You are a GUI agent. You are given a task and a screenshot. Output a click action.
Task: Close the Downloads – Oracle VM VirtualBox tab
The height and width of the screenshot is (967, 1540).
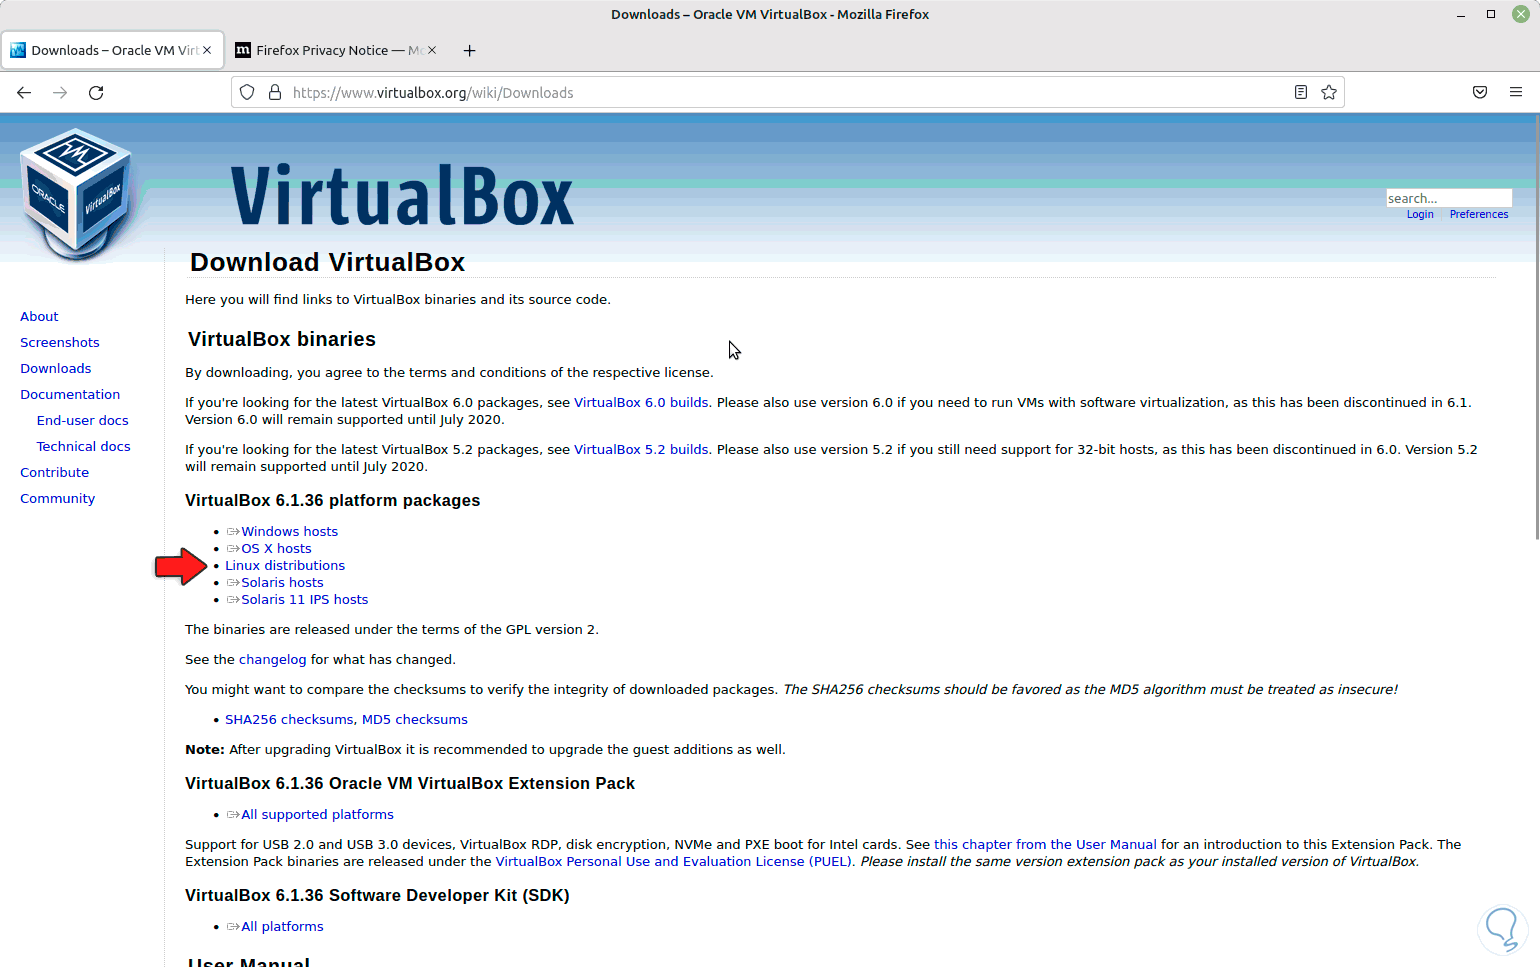coord(207,50)
